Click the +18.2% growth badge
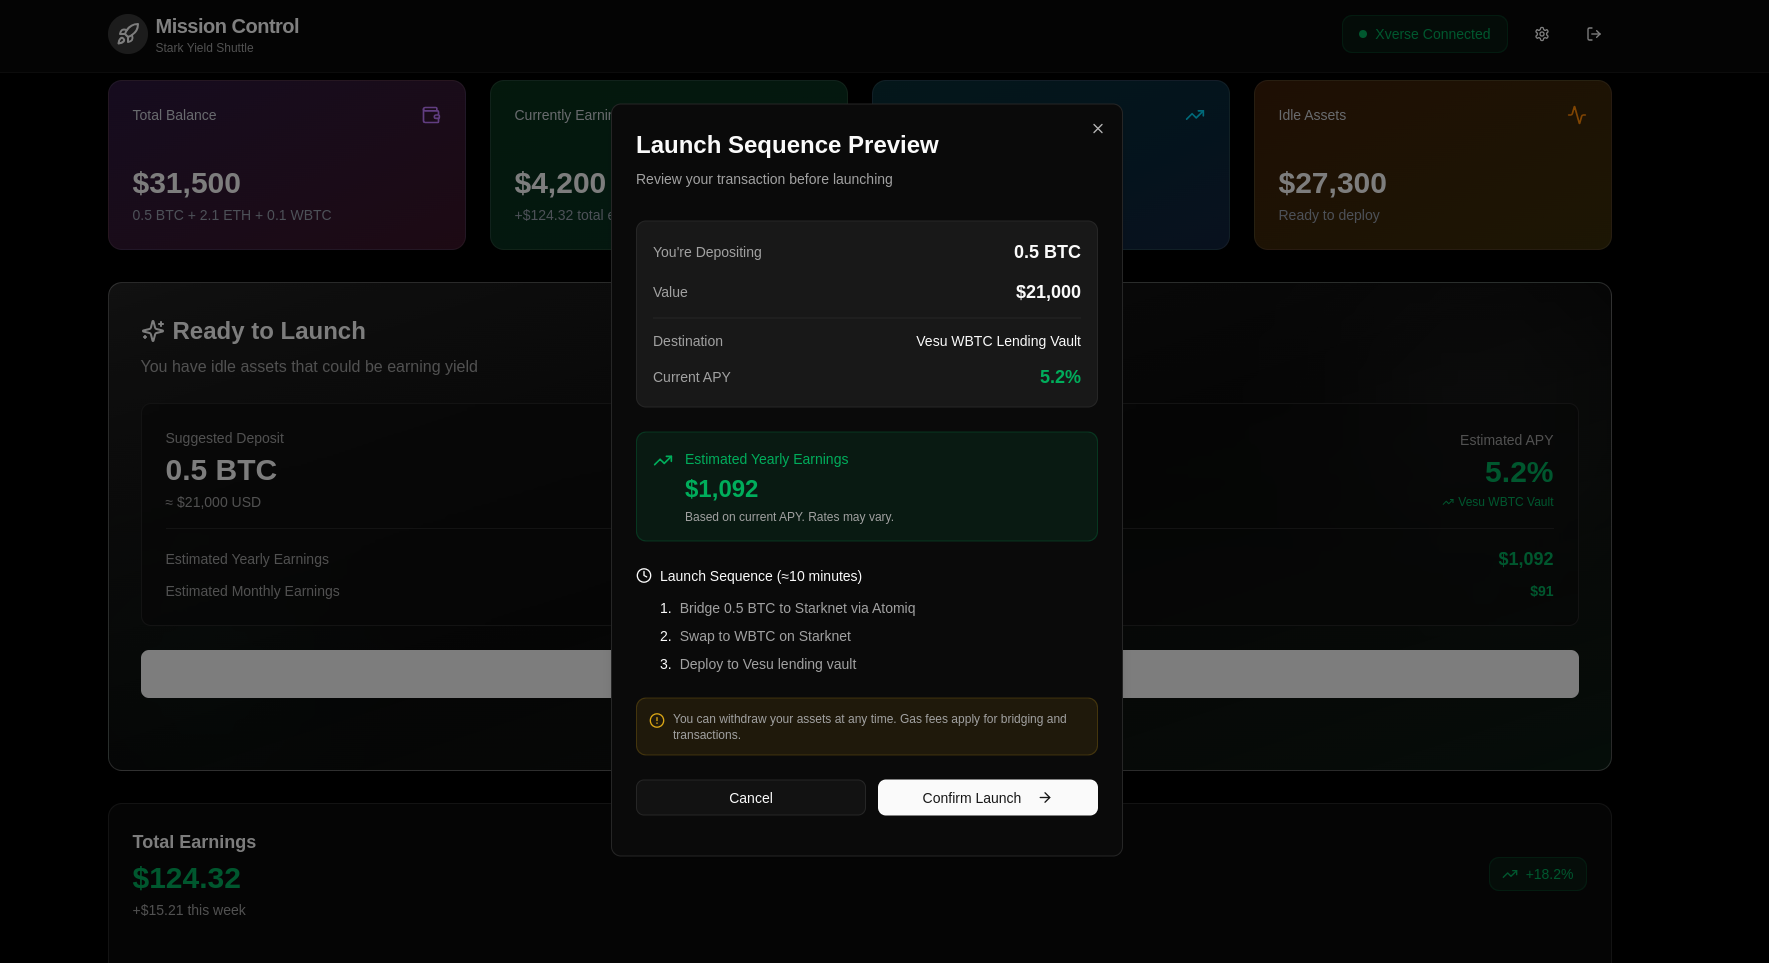 point(1538,874)
